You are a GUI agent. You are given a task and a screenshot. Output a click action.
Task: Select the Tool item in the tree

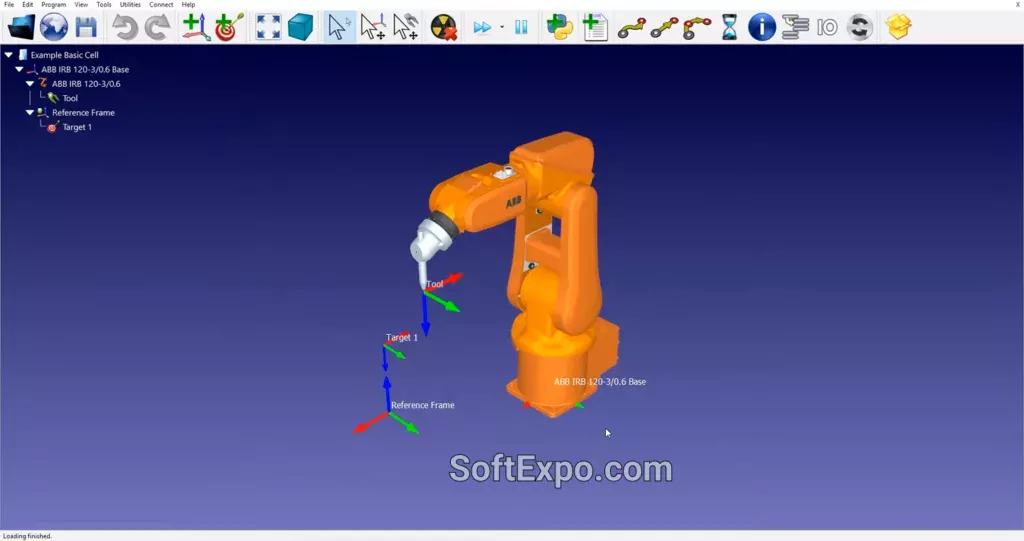tap(70, 98)
